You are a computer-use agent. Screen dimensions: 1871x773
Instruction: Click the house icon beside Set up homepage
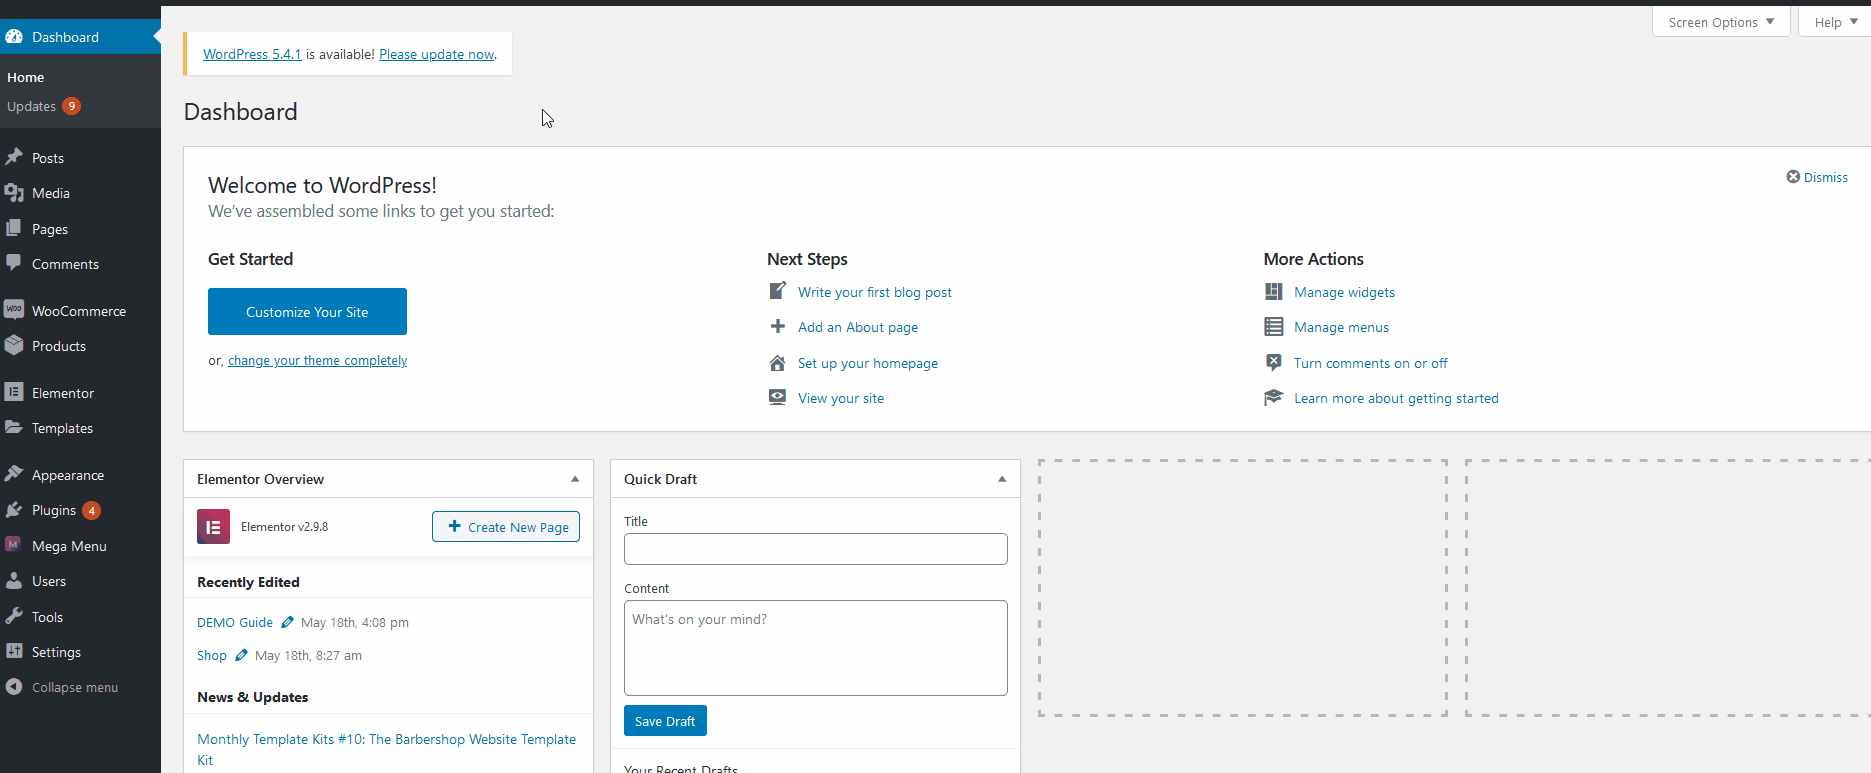(x=777, y=363)
